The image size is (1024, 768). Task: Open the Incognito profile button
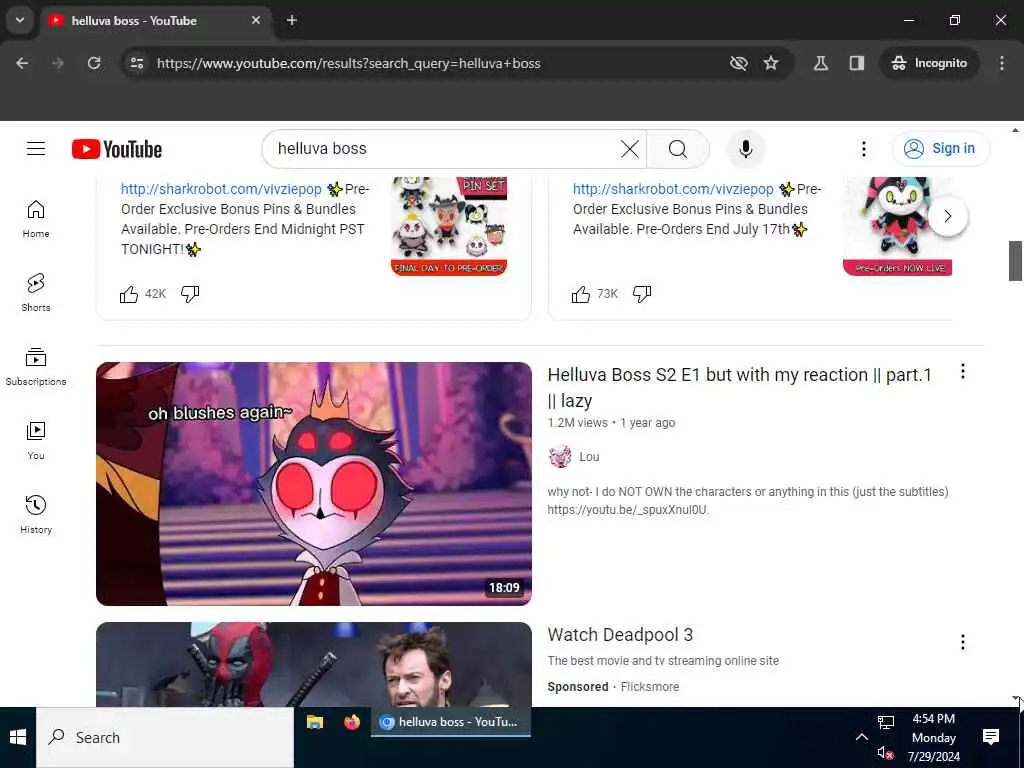pyautogui.click(x=929, y=63)
